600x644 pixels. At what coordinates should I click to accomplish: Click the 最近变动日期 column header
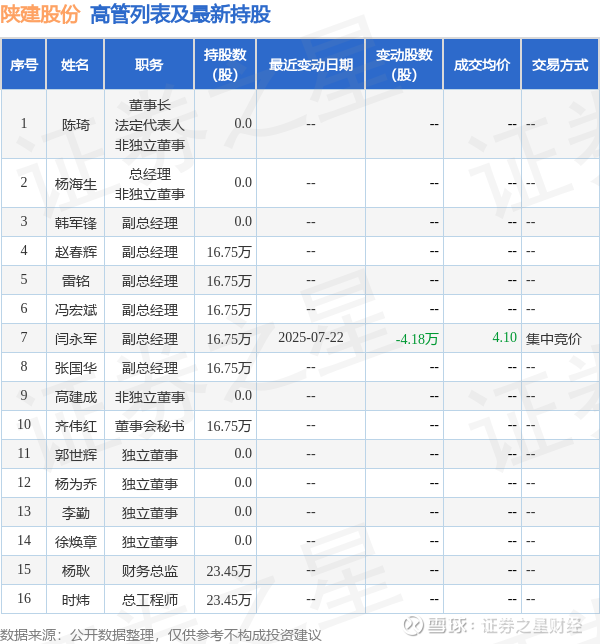(x=310, y=64)
